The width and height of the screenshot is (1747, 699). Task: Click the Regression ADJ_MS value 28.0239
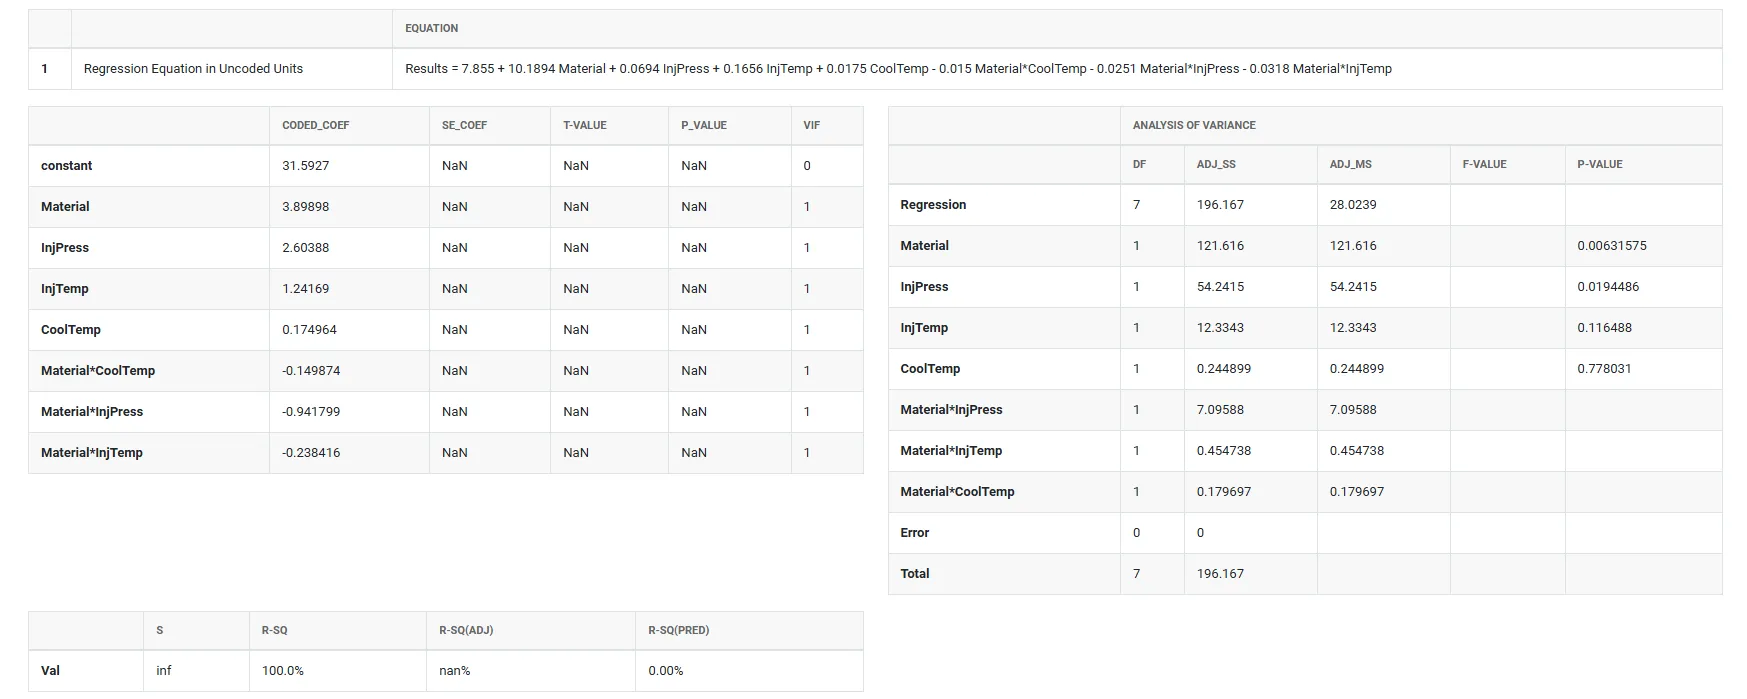[x=1353, y=205]
